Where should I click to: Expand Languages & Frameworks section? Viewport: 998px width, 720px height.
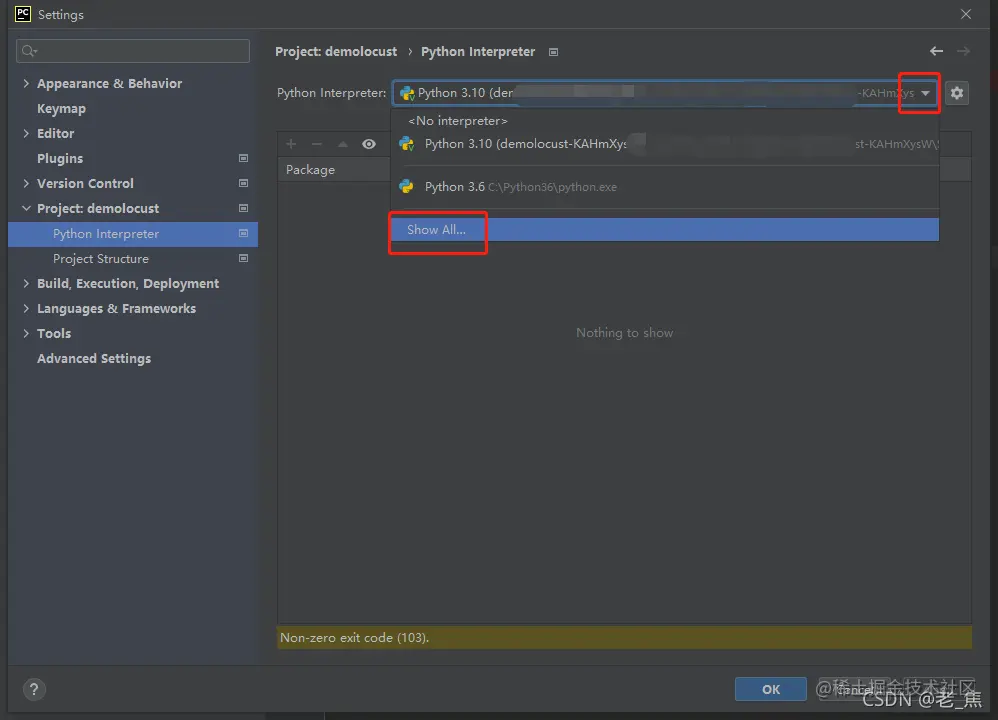pyautogui.click(x=26, y=308)
